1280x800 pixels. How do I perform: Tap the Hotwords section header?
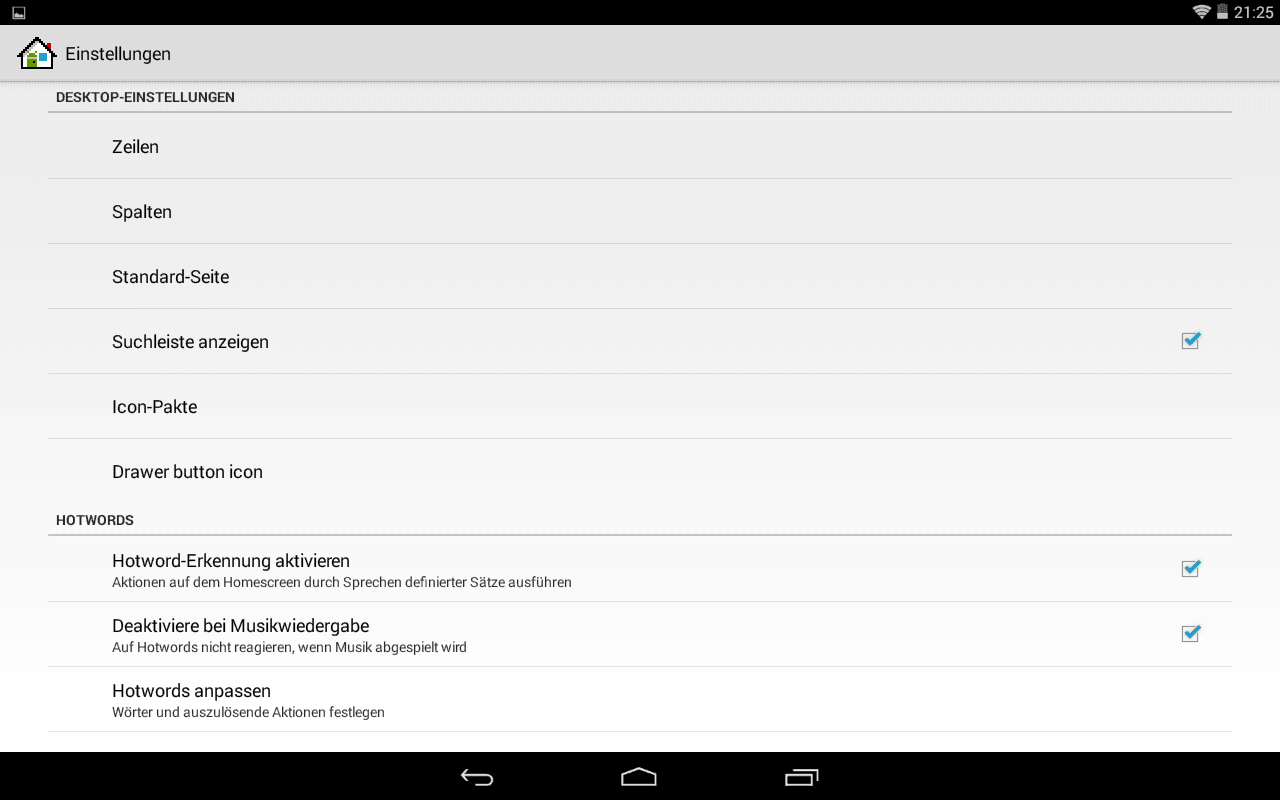(95, 520)
